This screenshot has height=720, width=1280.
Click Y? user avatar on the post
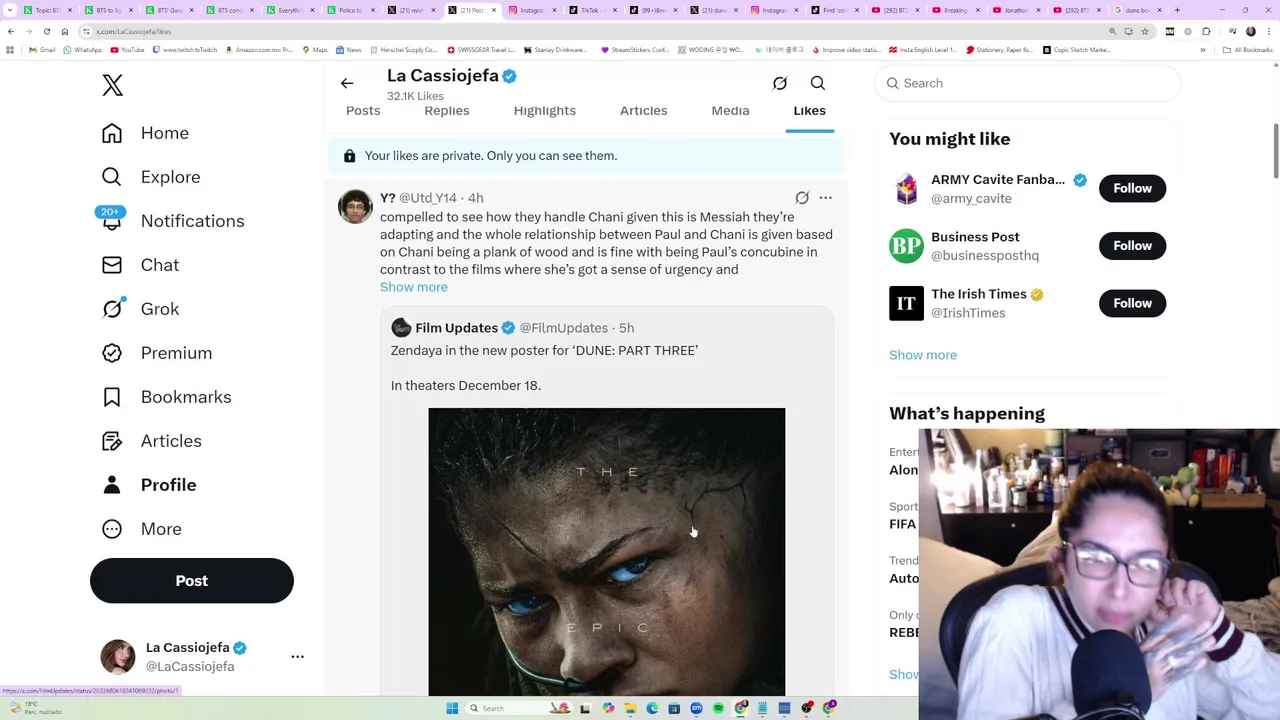[355, 206]
